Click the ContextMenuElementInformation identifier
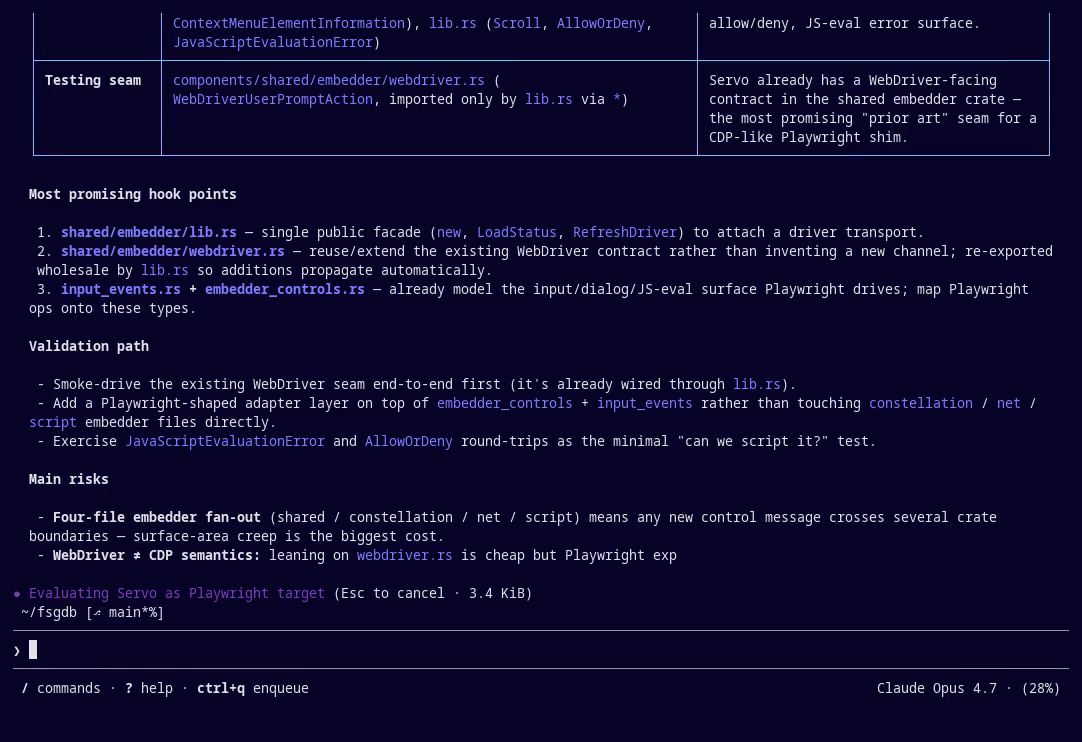The image size is (1082, 742). [288, 23]
